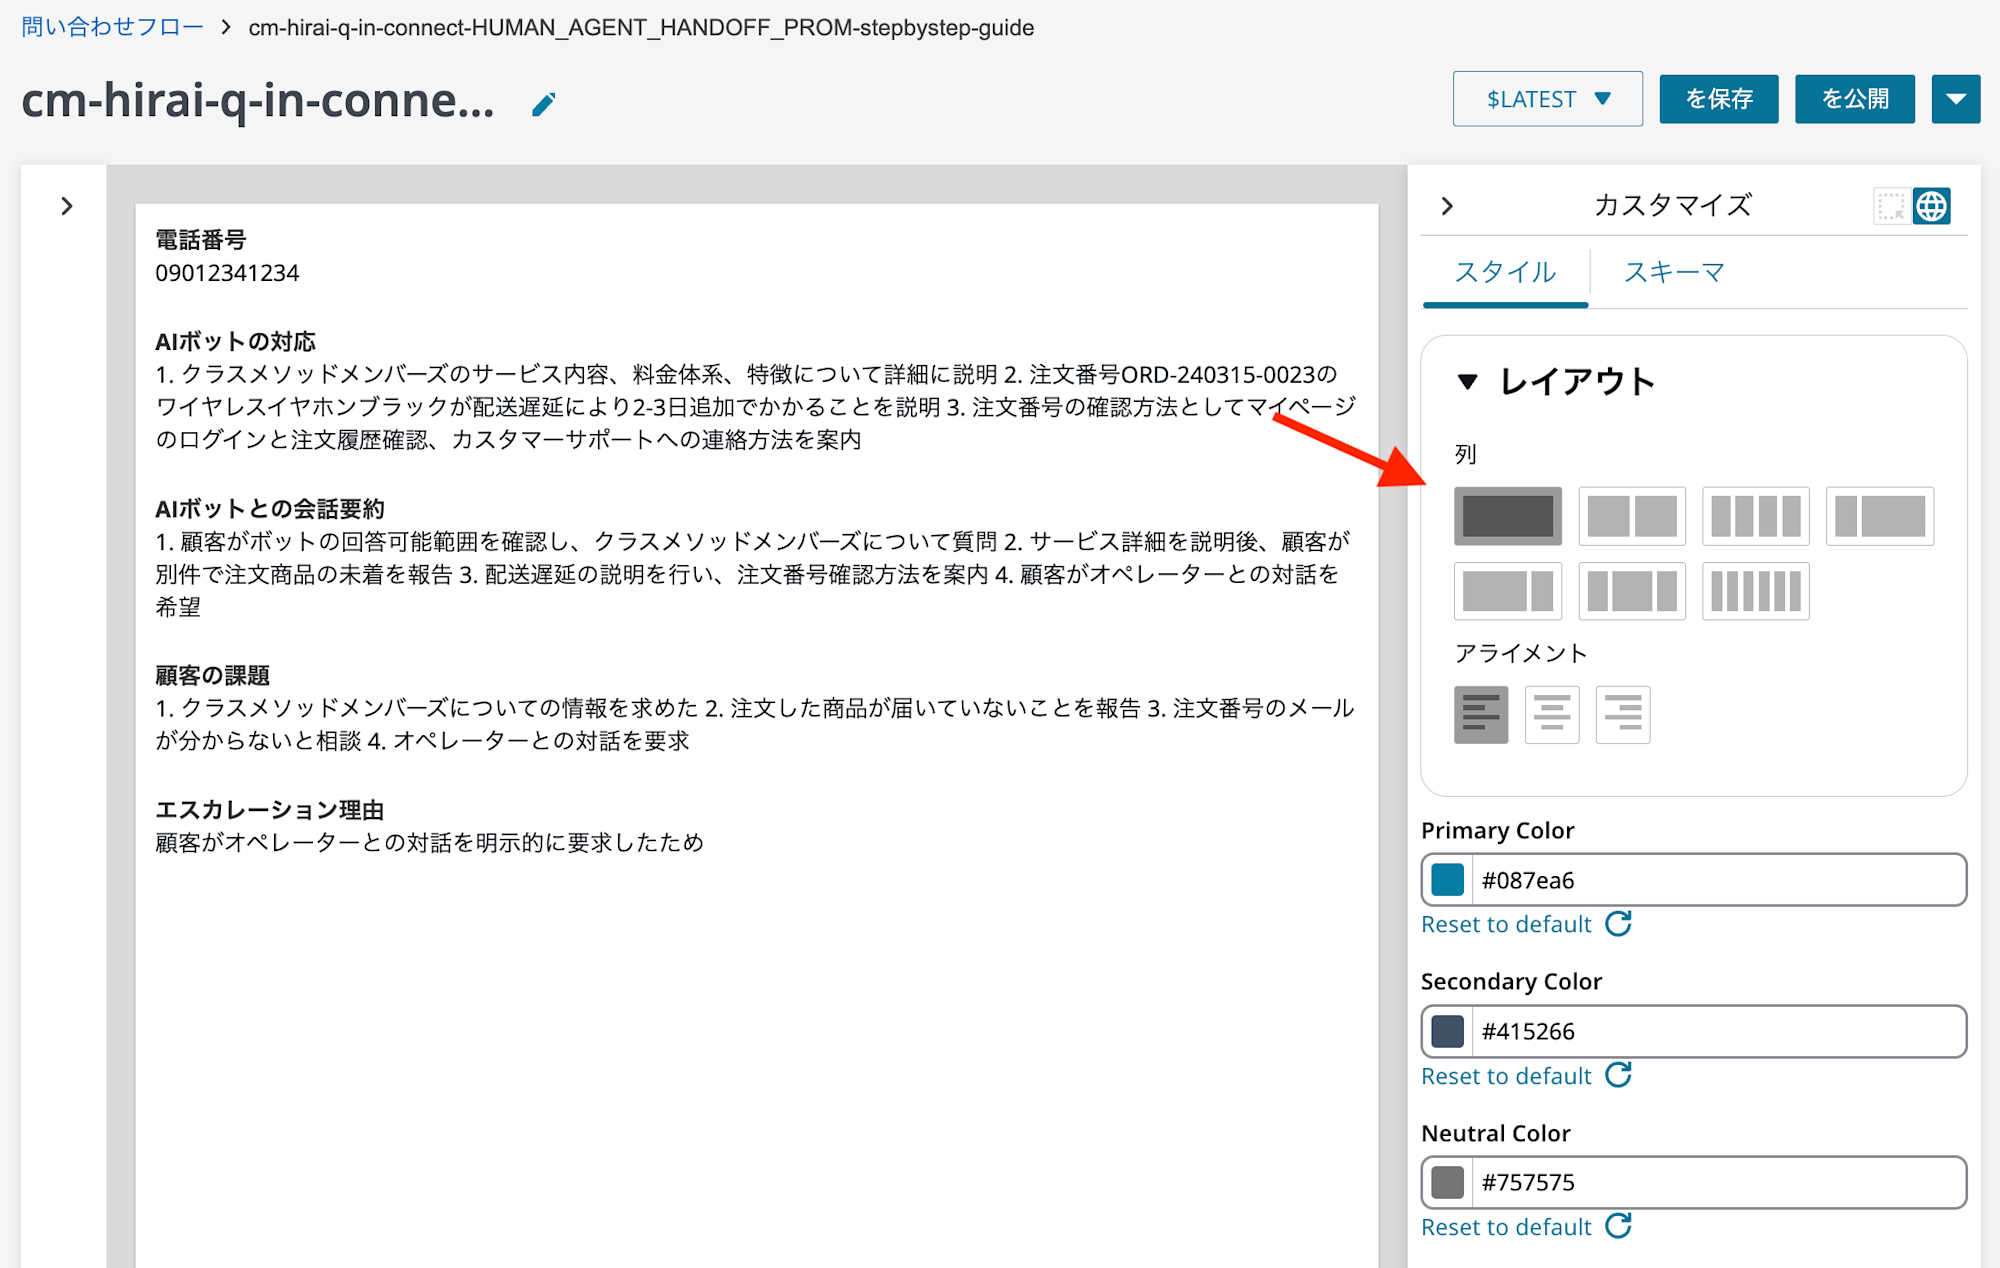Toggle right text alignment
2000x1268 pixels.
point(1622,714)
